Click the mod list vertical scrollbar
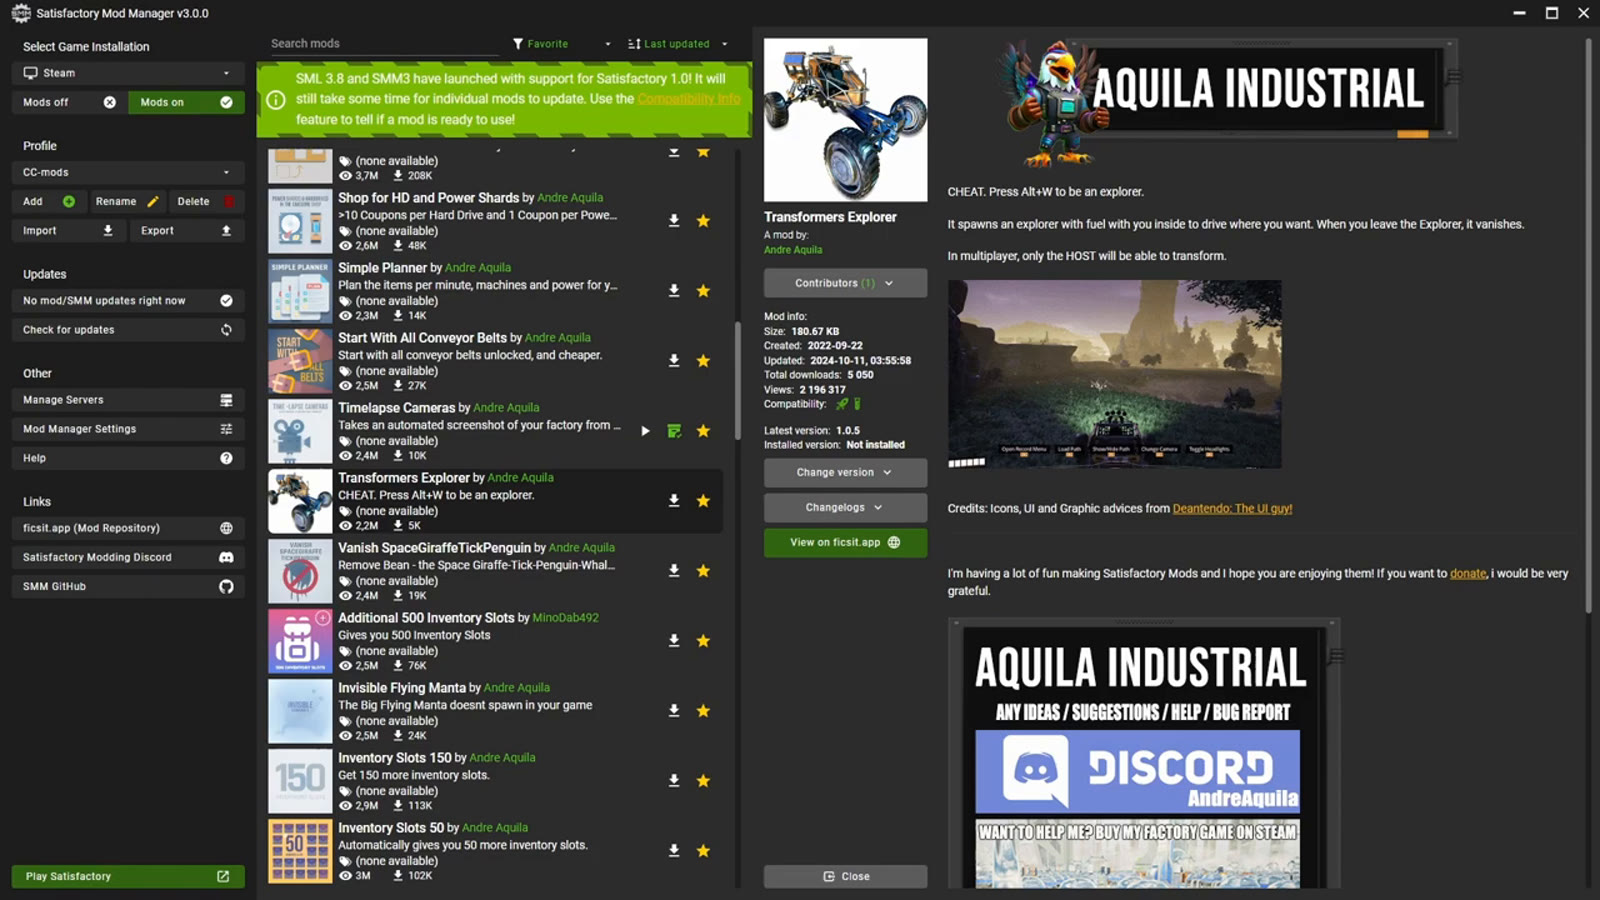 point(738,380)
